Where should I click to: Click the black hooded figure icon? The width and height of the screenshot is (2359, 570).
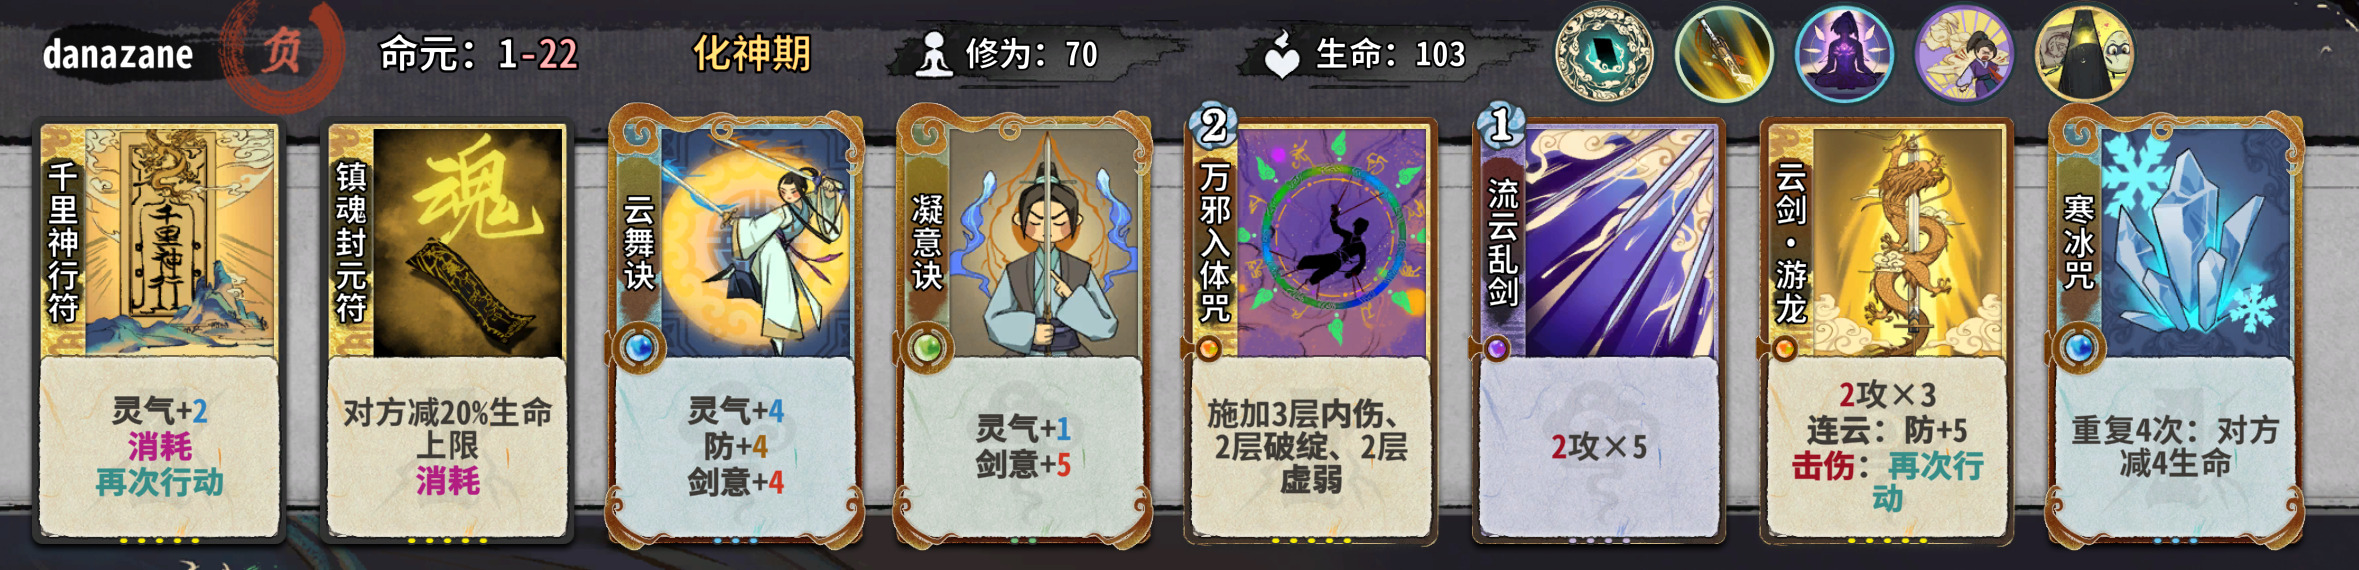coord(2084,53)
